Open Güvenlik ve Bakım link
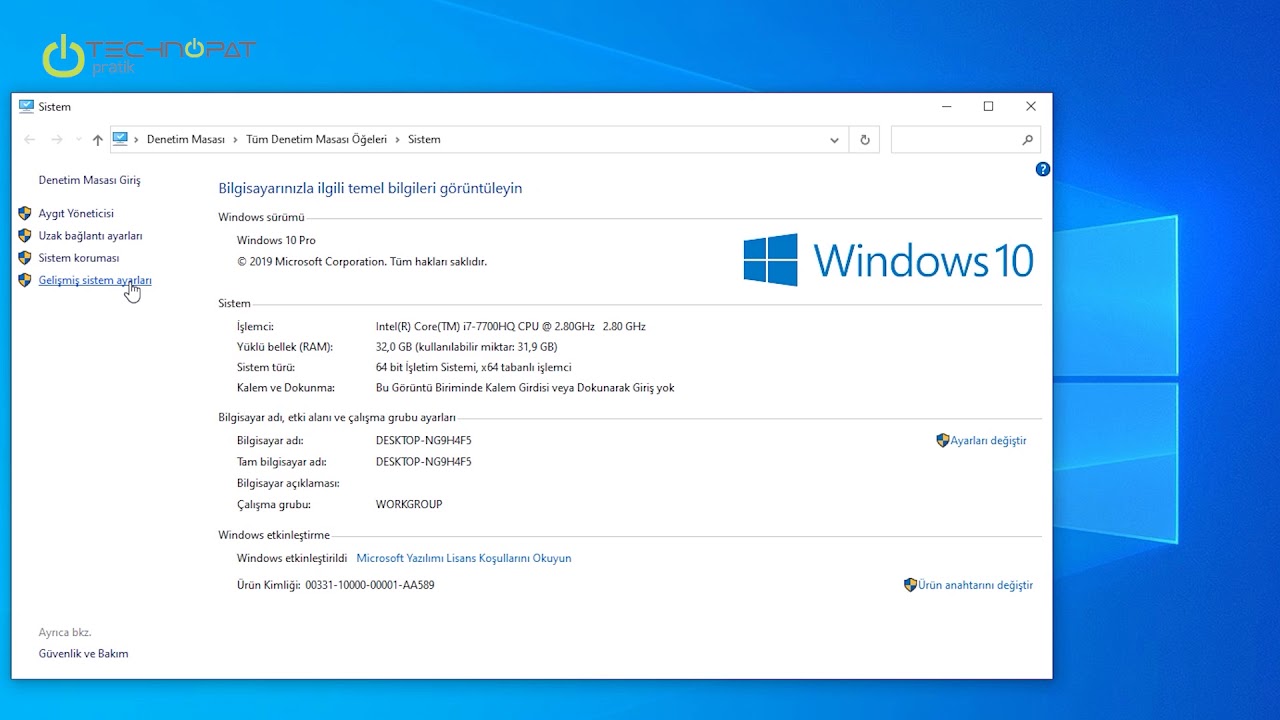This screenshot has height=720, width=1280. 83,654
